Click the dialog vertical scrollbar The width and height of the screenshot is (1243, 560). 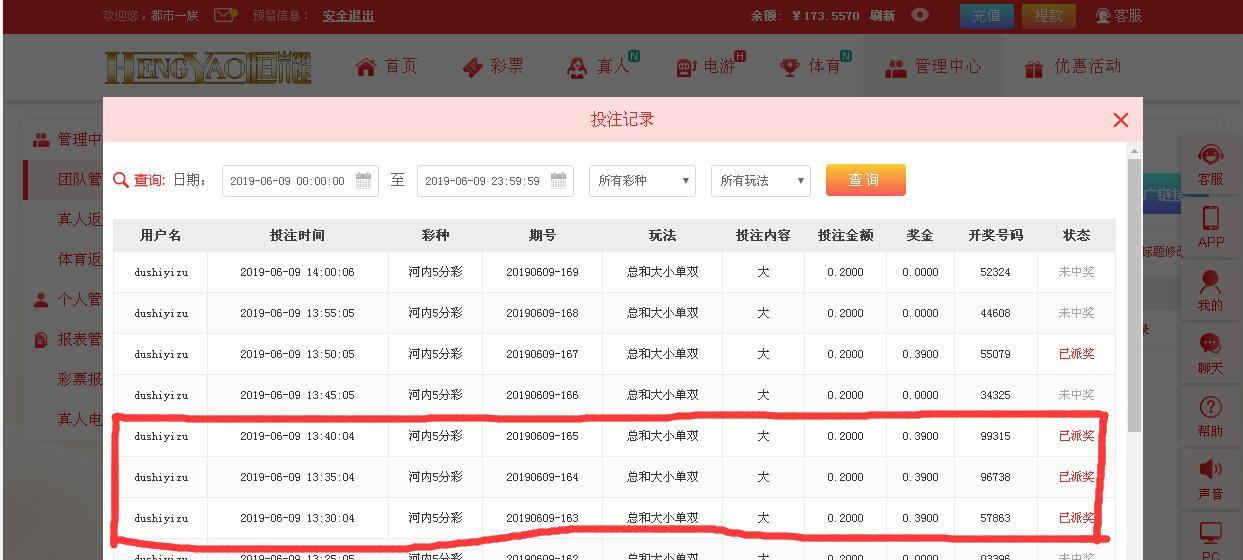pyautogui.click(x=1134, y=295)
